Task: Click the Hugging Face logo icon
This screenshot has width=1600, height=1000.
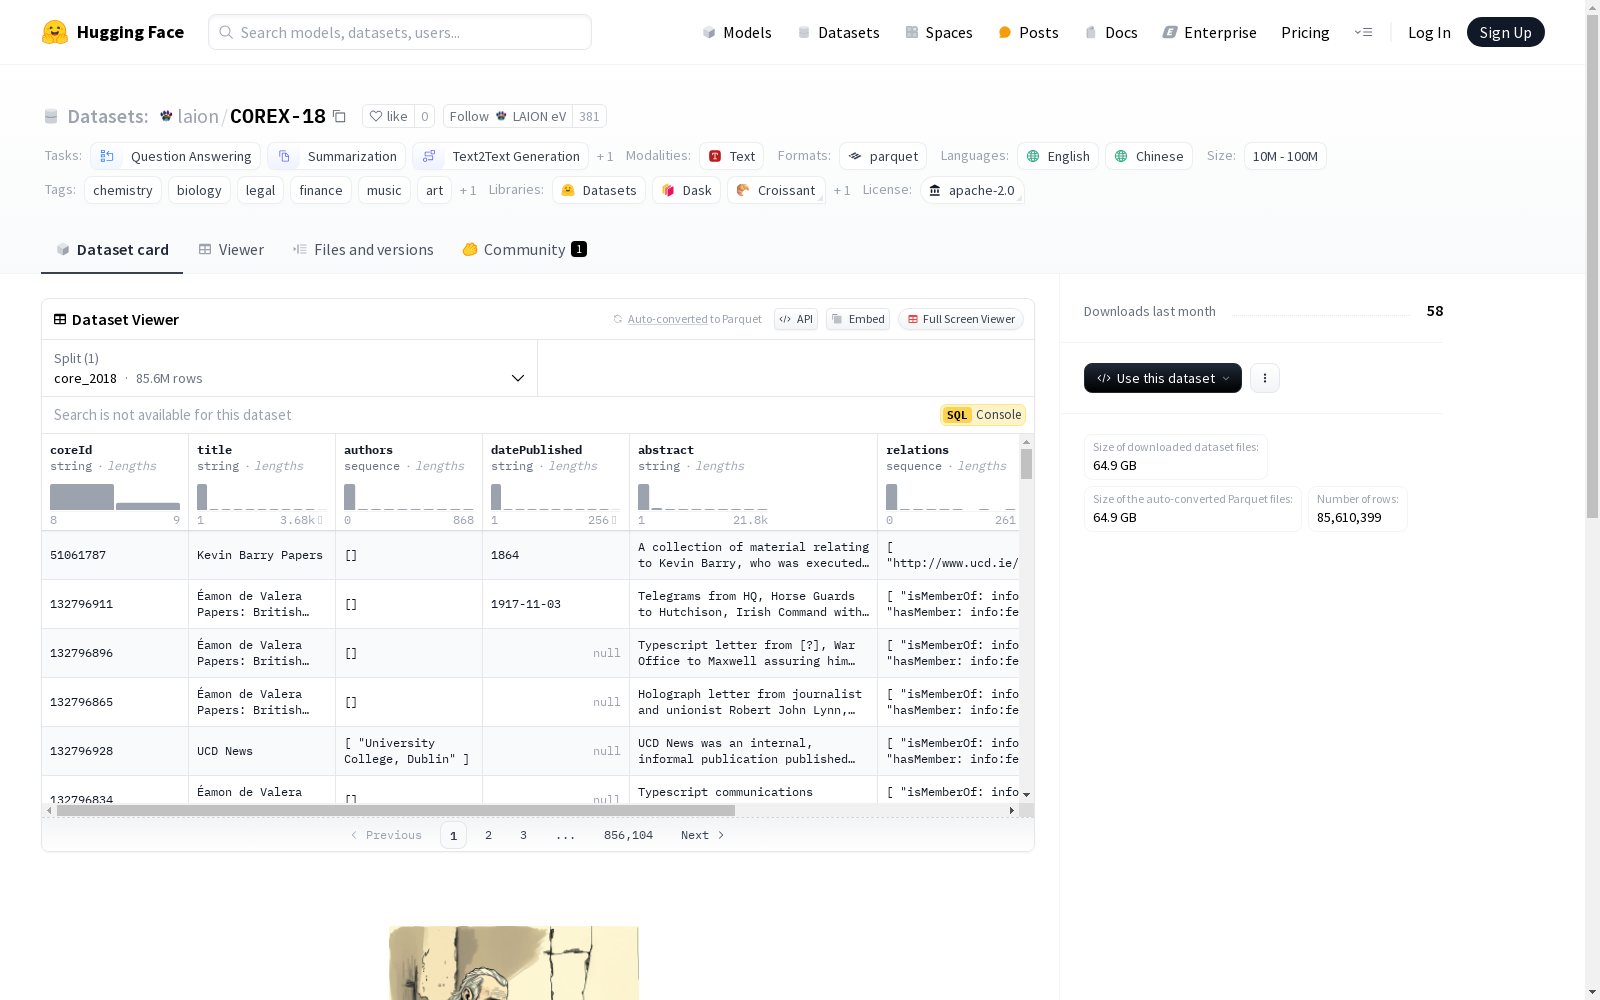Action: pos(55,32)
